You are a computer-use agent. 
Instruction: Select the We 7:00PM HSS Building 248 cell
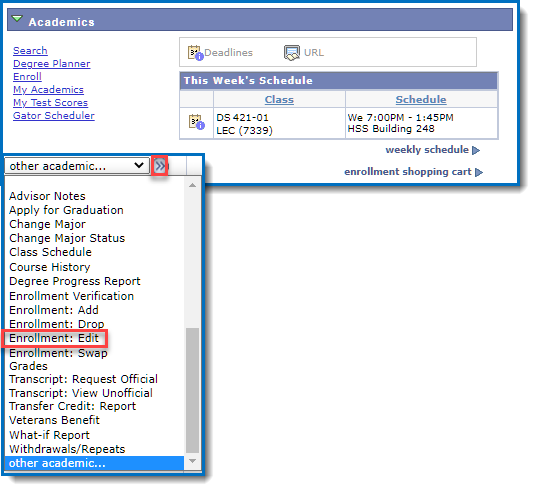click(x=421, y=124)
